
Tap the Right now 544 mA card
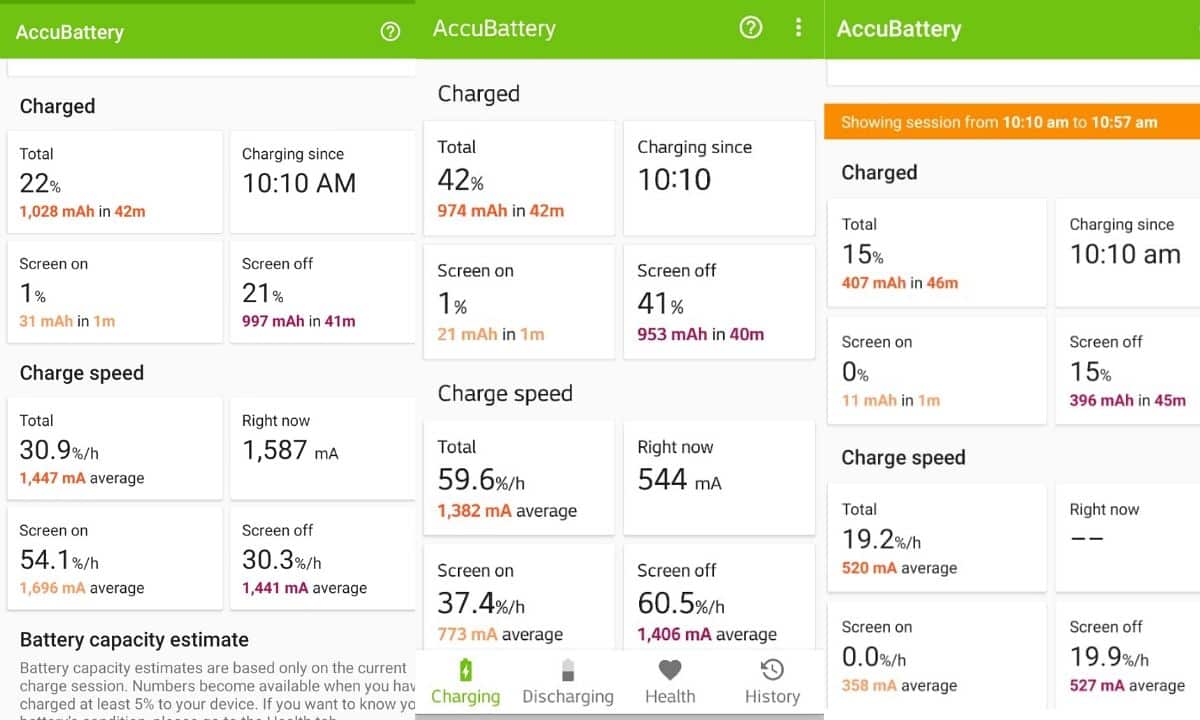coord(718,478)
